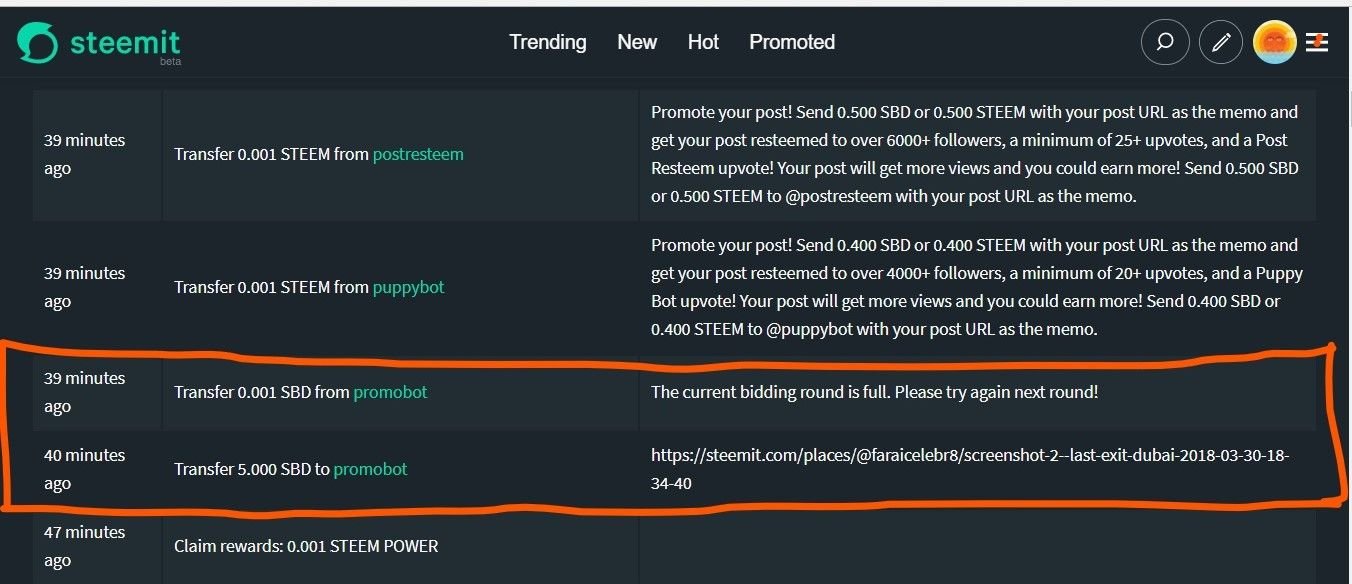
Task: Click the Steemit logo icon
Action: (x=38, y=43)
